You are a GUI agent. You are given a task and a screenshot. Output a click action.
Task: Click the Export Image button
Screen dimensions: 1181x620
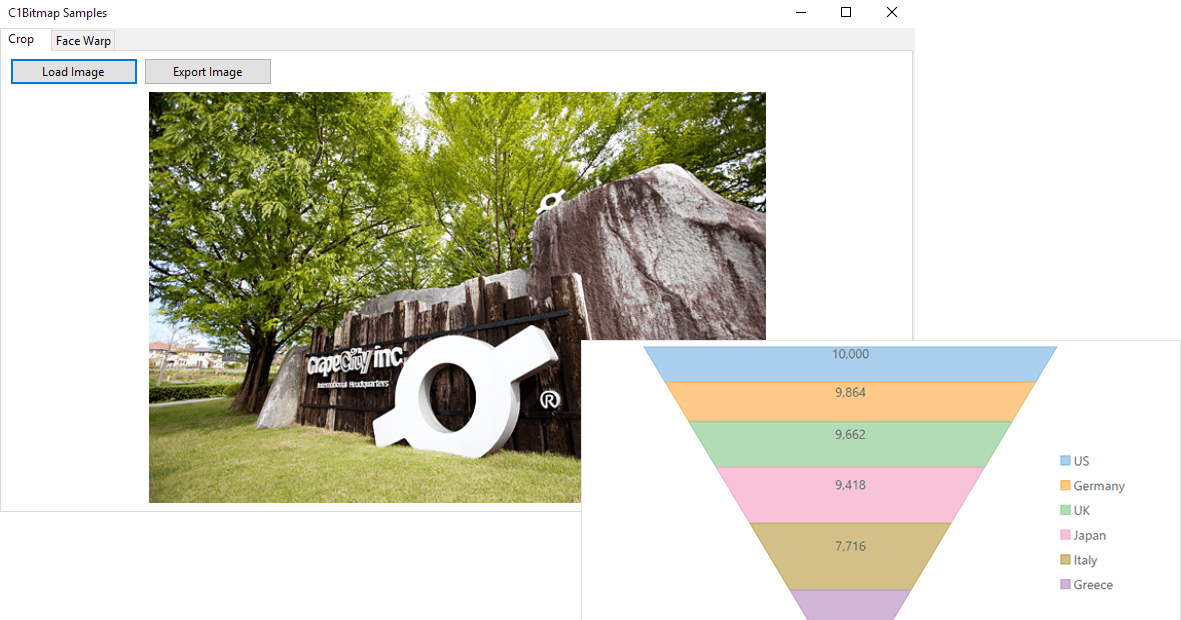click(208, 72)
